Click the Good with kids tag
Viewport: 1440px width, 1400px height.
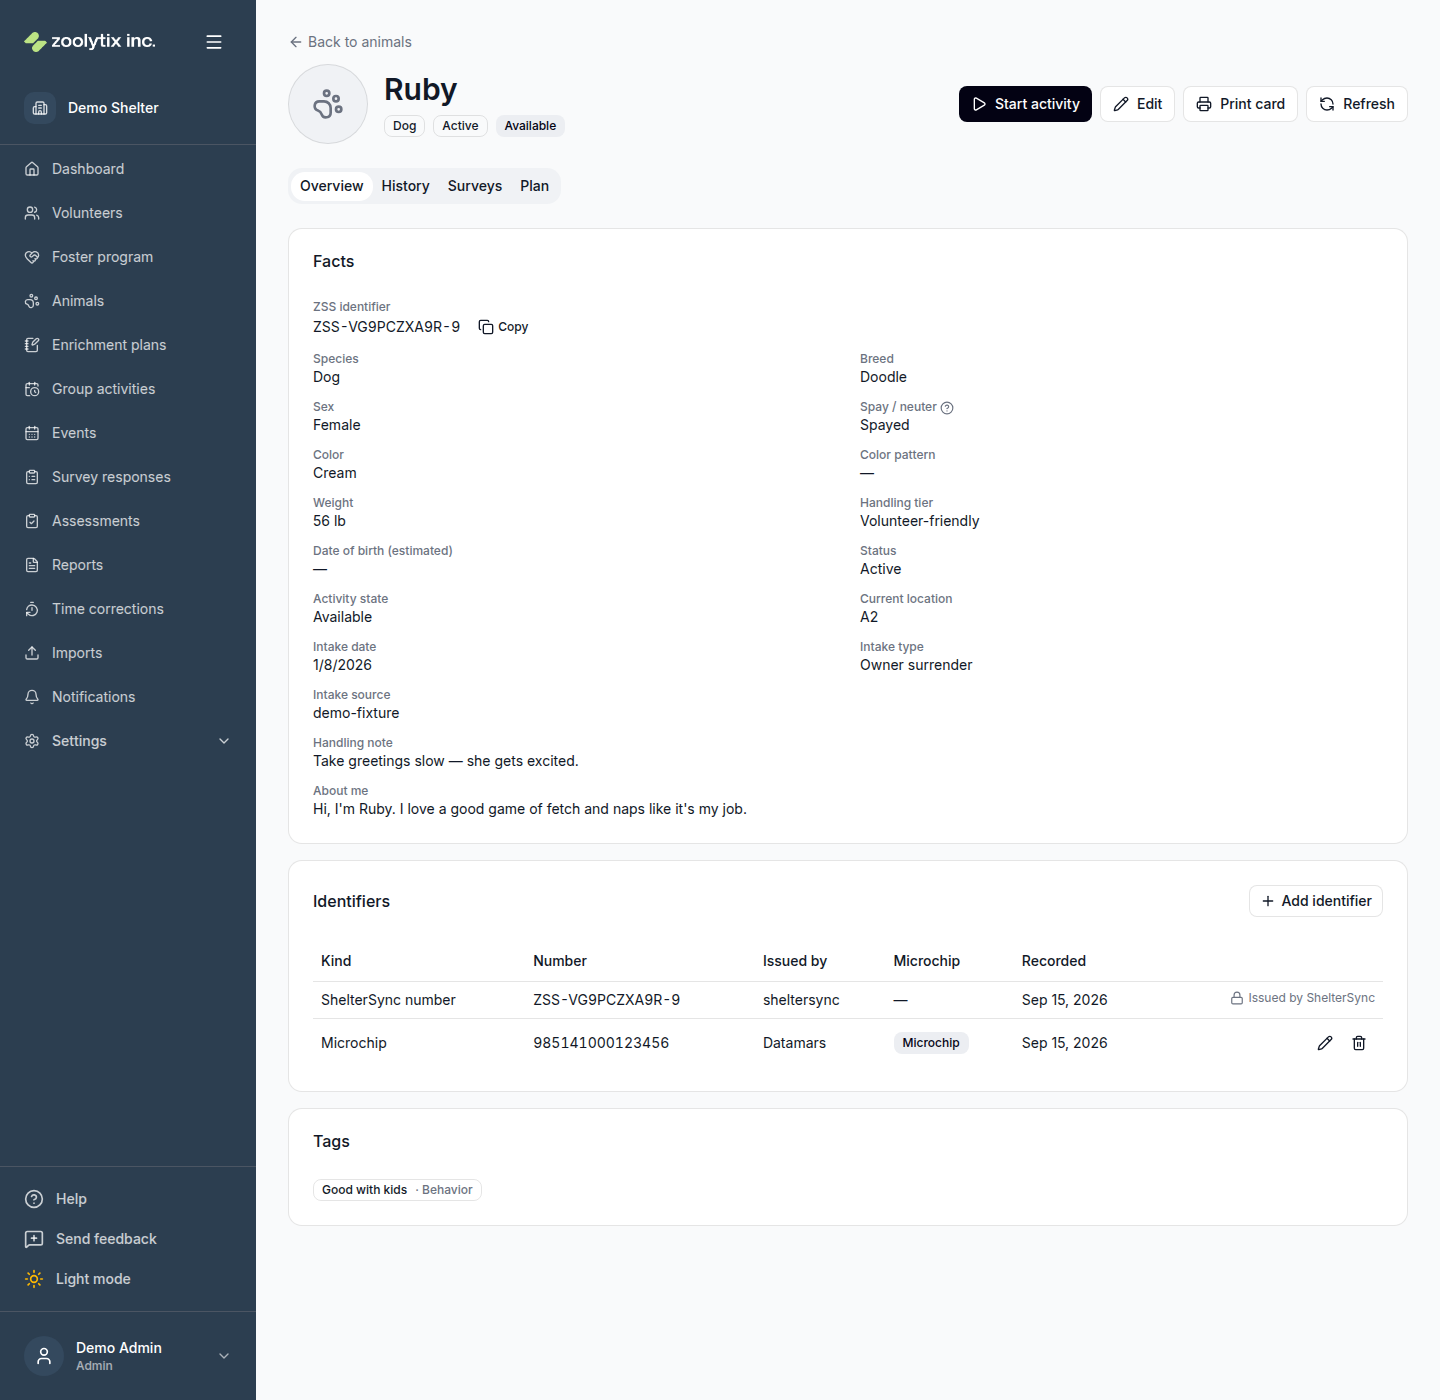pos(397,1190)
